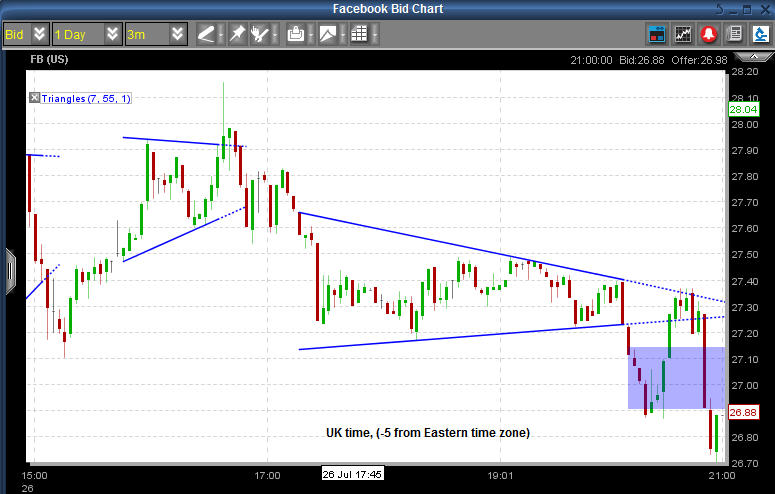Image resolution: width=775 pixels, height=494 pixels.
Task: Click the 19:01 time axis label
Action: (x=500, y=476)
